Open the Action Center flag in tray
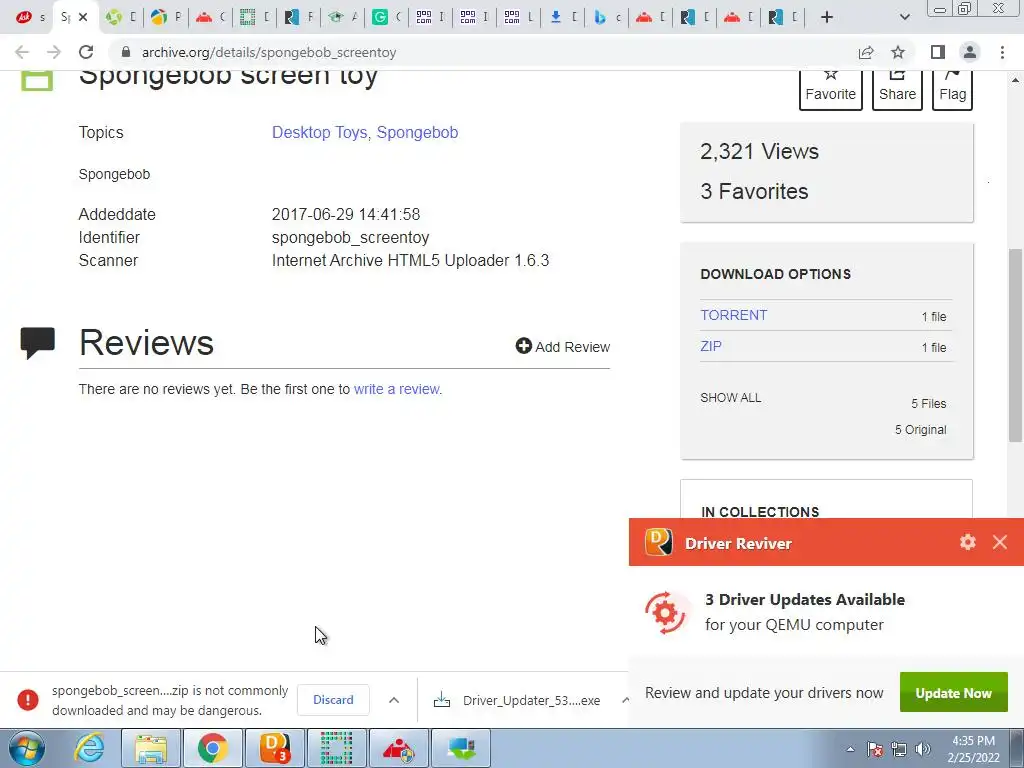 click(x=874, y=749)
